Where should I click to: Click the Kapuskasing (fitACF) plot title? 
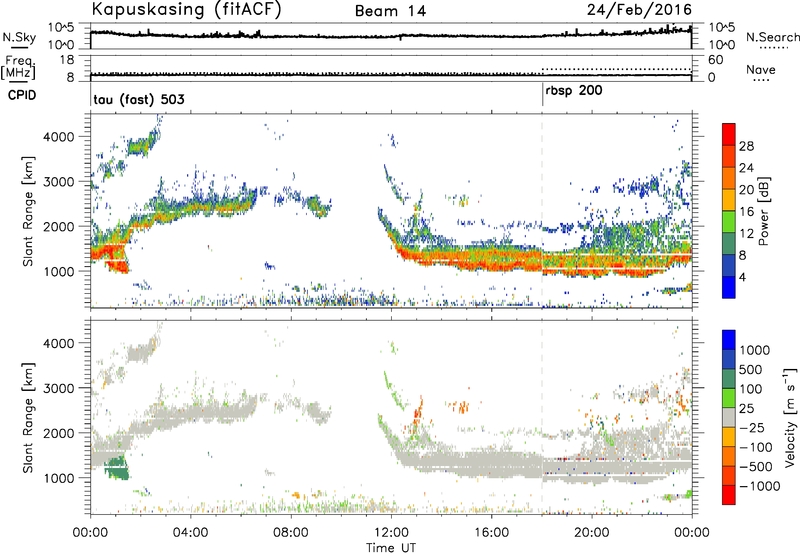pos(186,9)
